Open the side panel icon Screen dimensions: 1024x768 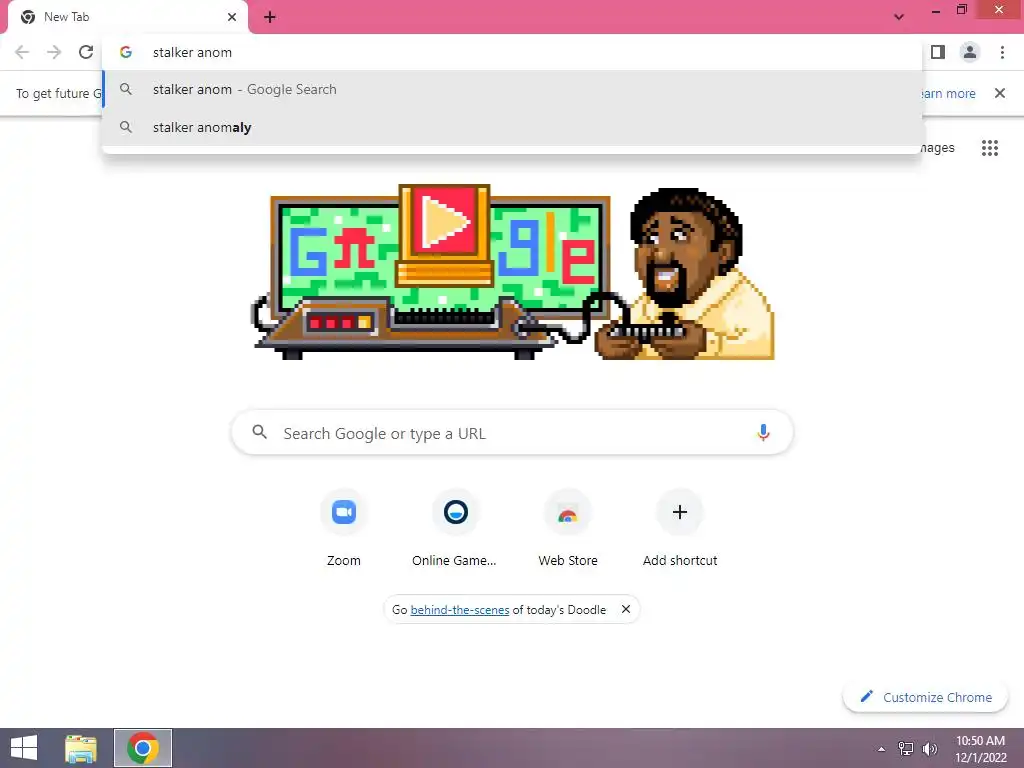[x=938, y=52]
